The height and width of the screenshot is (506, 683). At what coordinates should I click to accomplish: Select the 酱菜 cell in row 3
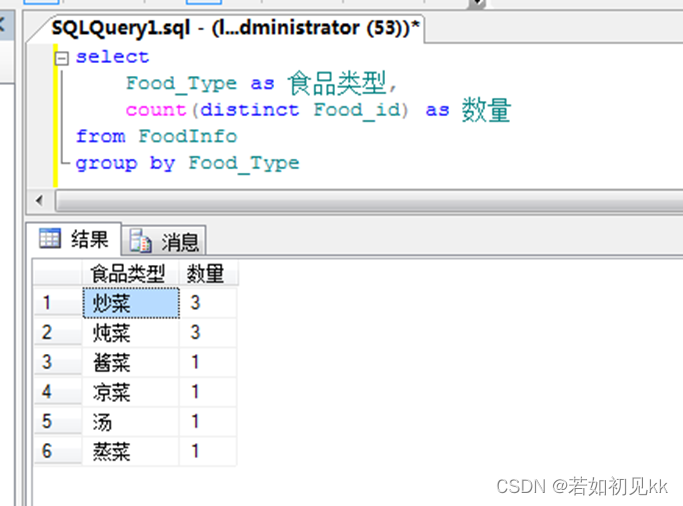pyautogui.click(x=131, y=362)
